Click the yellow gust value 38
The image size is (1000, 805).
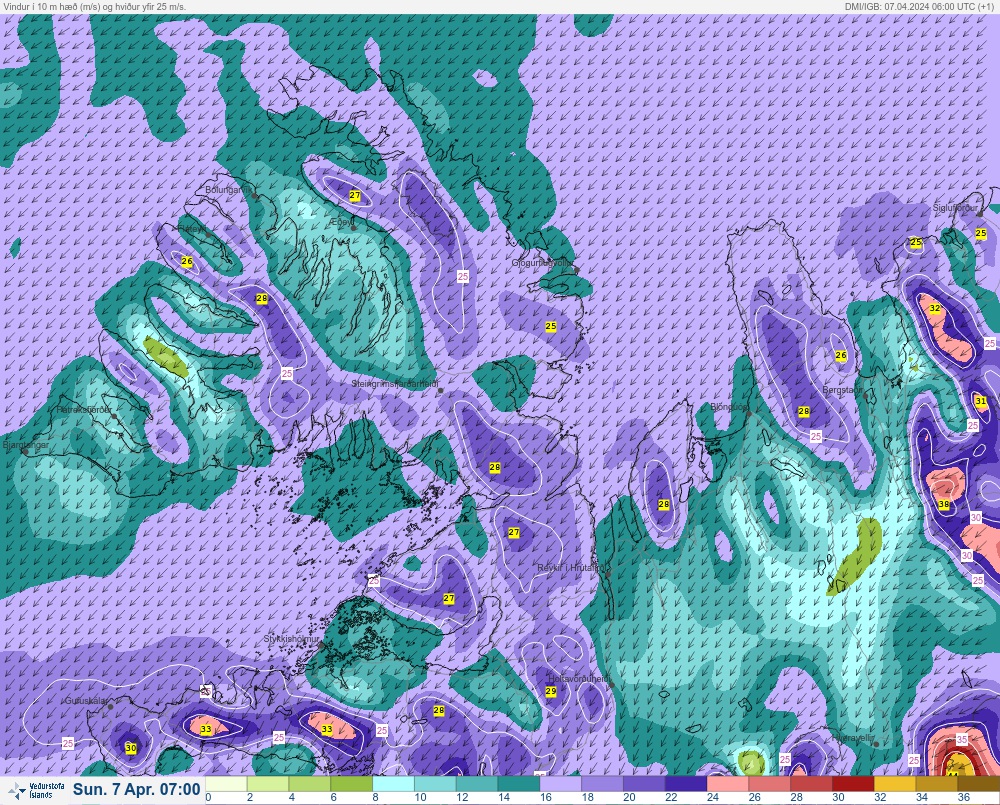click(944, 505)
